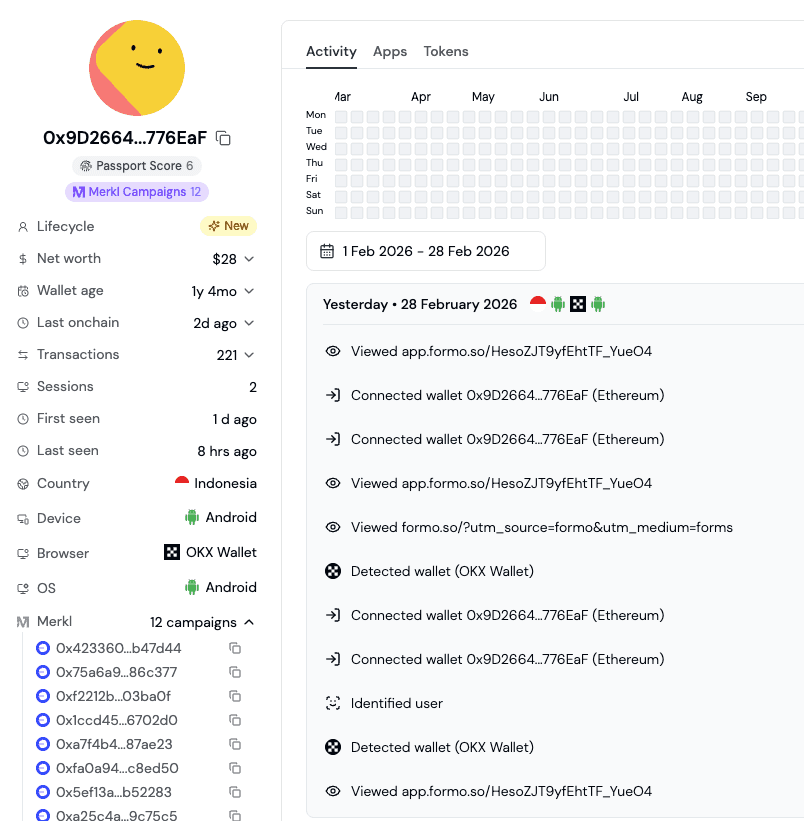Switch to the Tokens tab
804x821 pixels.
[446, 51]
